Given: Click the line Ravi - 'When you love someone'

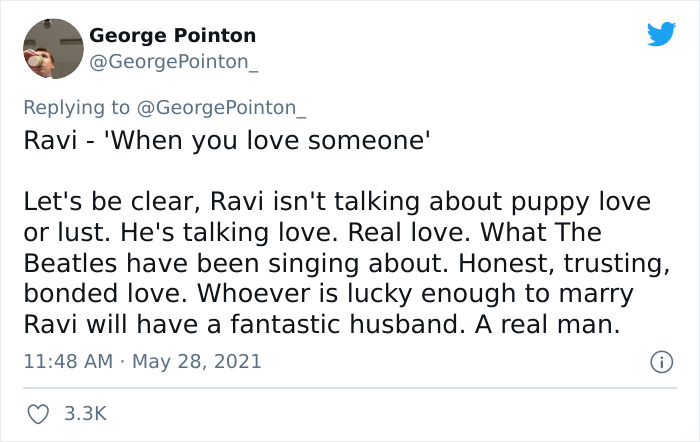Looking at the screenshot, I should pos(226,141).
